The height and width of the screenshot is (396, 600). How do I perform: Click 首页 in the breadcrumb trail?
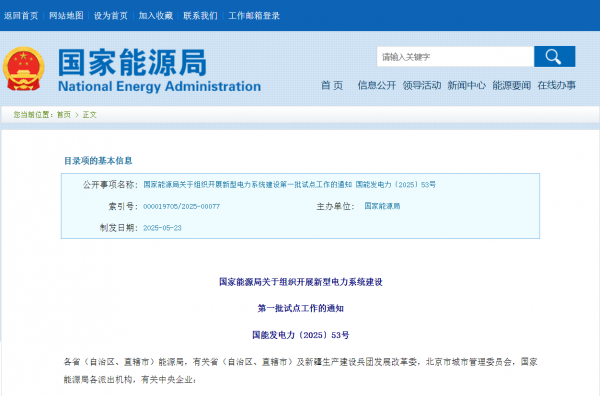(x=64, y=115)
